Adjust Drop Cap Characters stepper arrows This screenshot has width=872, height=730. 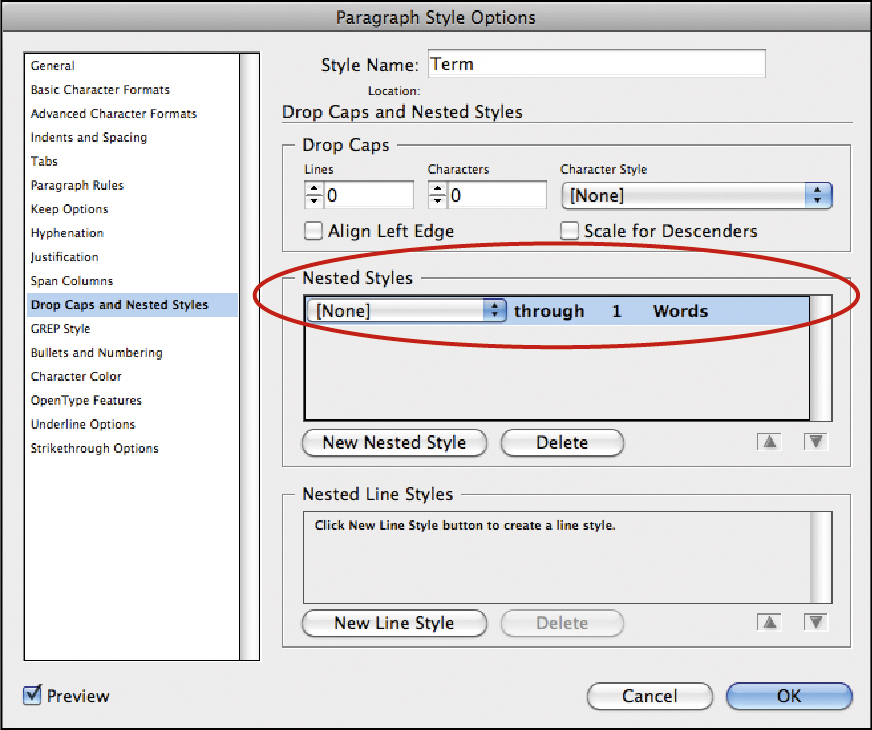coord(436,196)
